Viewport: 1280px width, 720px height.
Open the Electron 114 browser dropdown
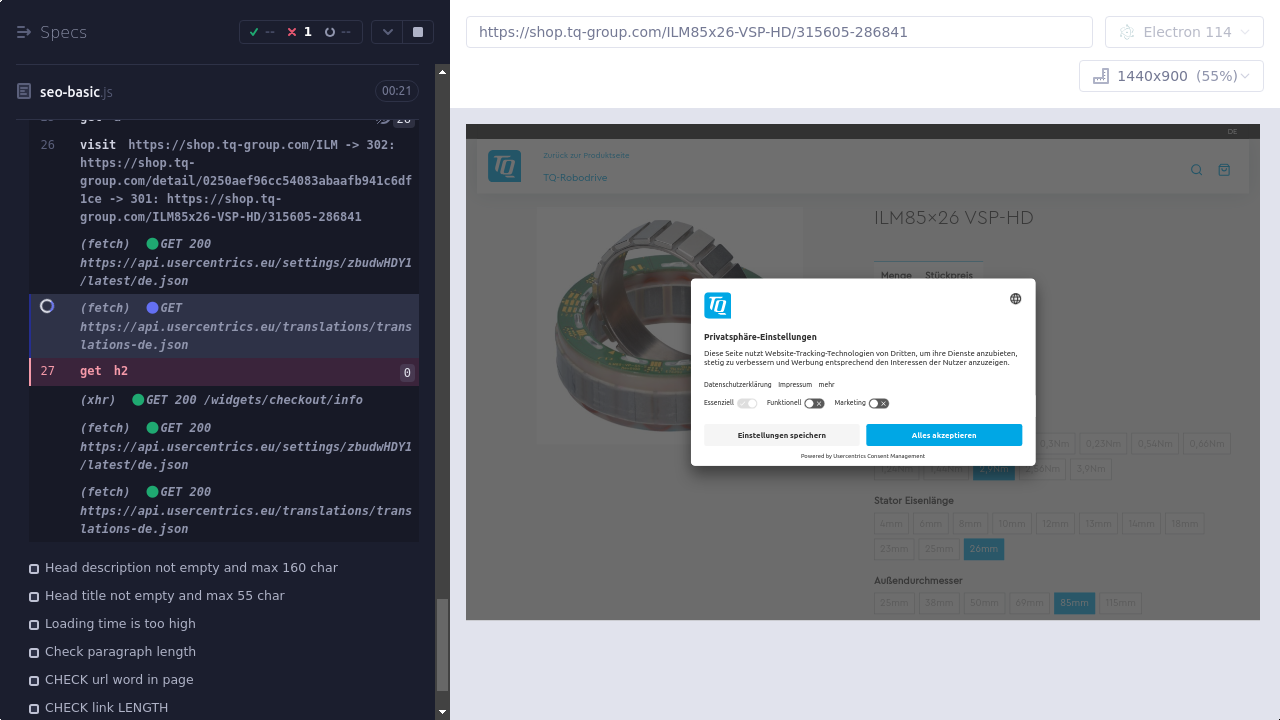click(x=1184, y=32)
